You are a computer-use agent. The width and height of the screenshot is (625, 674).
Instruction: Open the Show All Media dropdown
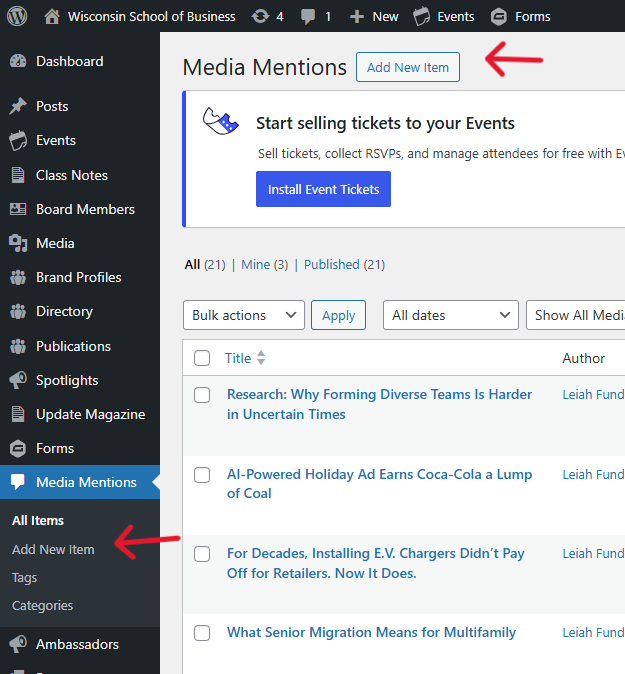(576, 315)
